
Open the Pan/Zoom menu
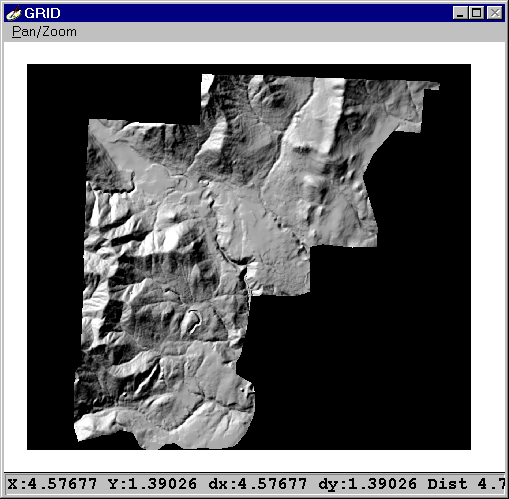[x=44, y=32]
